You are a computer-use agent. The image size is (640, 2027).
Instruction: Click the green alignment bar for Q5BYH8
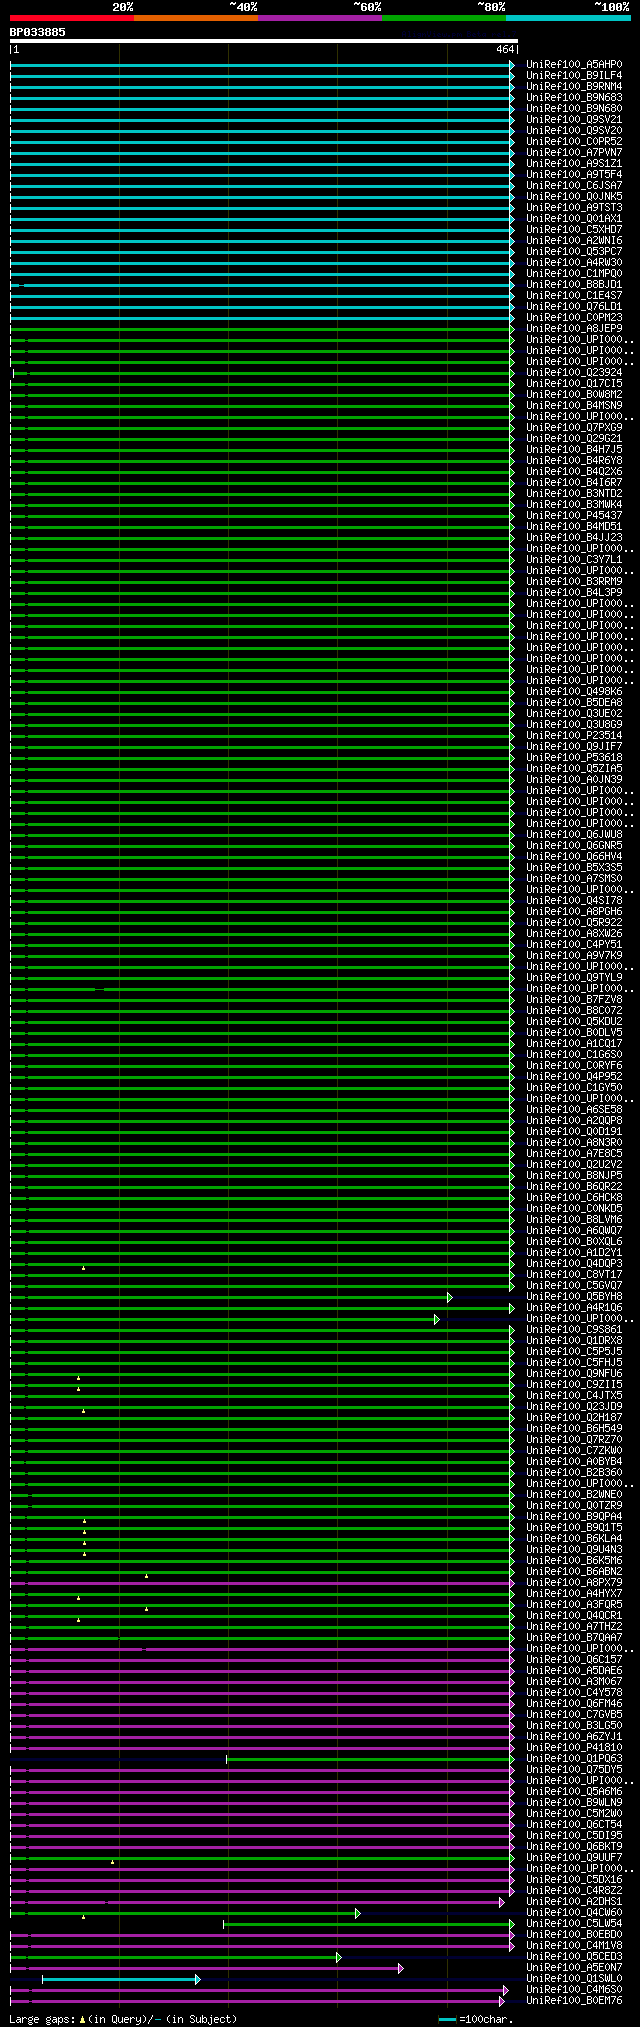(231, 1297)
